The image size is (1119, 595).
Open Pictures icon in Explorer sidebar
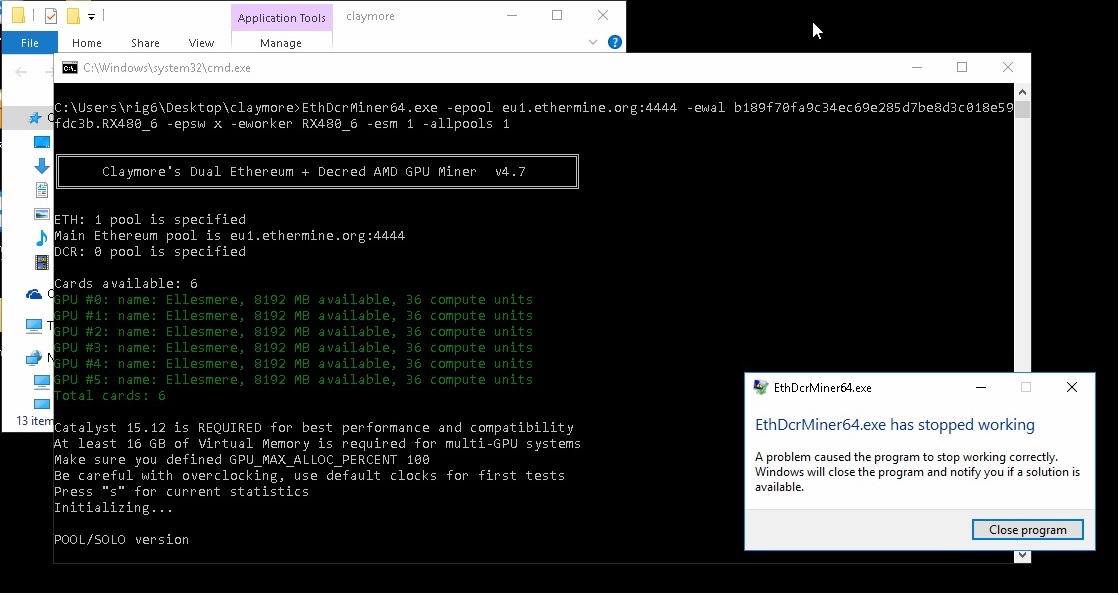coord(42,214)
